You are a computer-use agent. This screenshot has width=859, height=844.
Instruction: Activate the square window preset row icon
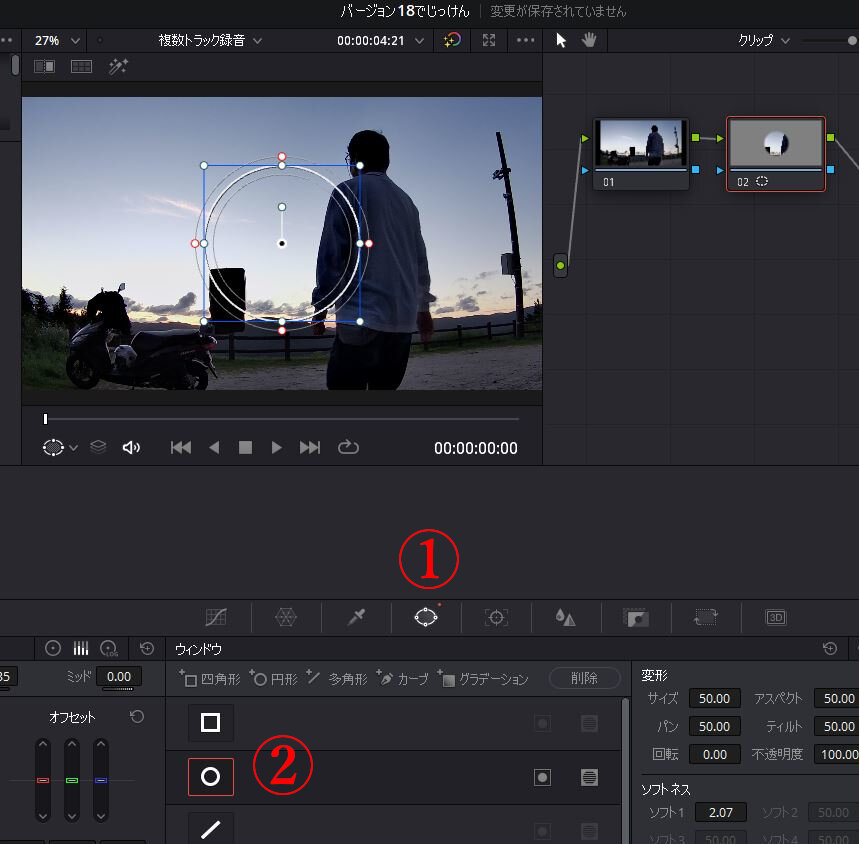click(210, 723)
